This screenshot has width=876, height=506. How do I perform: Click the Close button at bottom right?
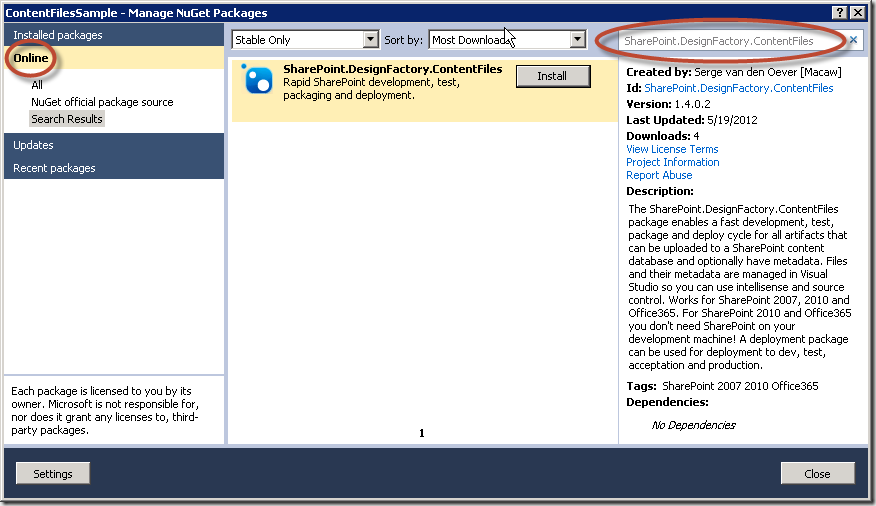(817, 473)
